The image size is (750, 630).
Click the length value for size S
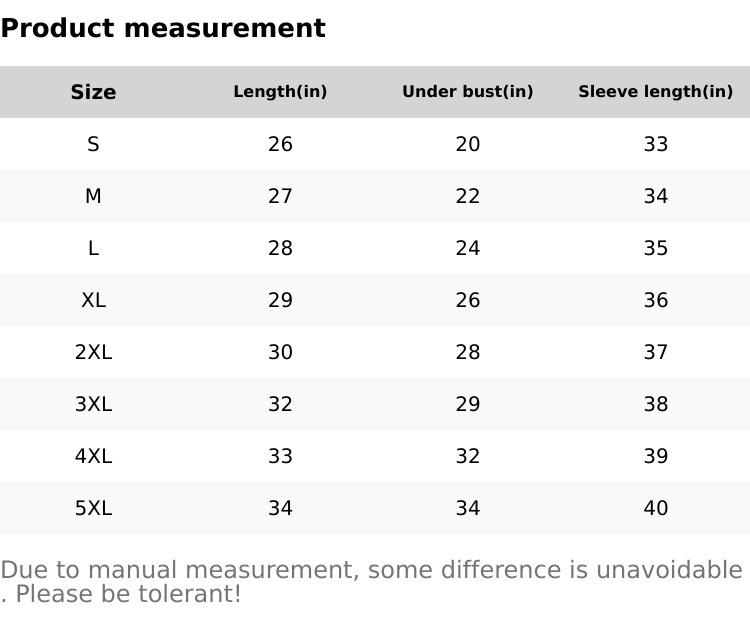(x=280, y=144)
